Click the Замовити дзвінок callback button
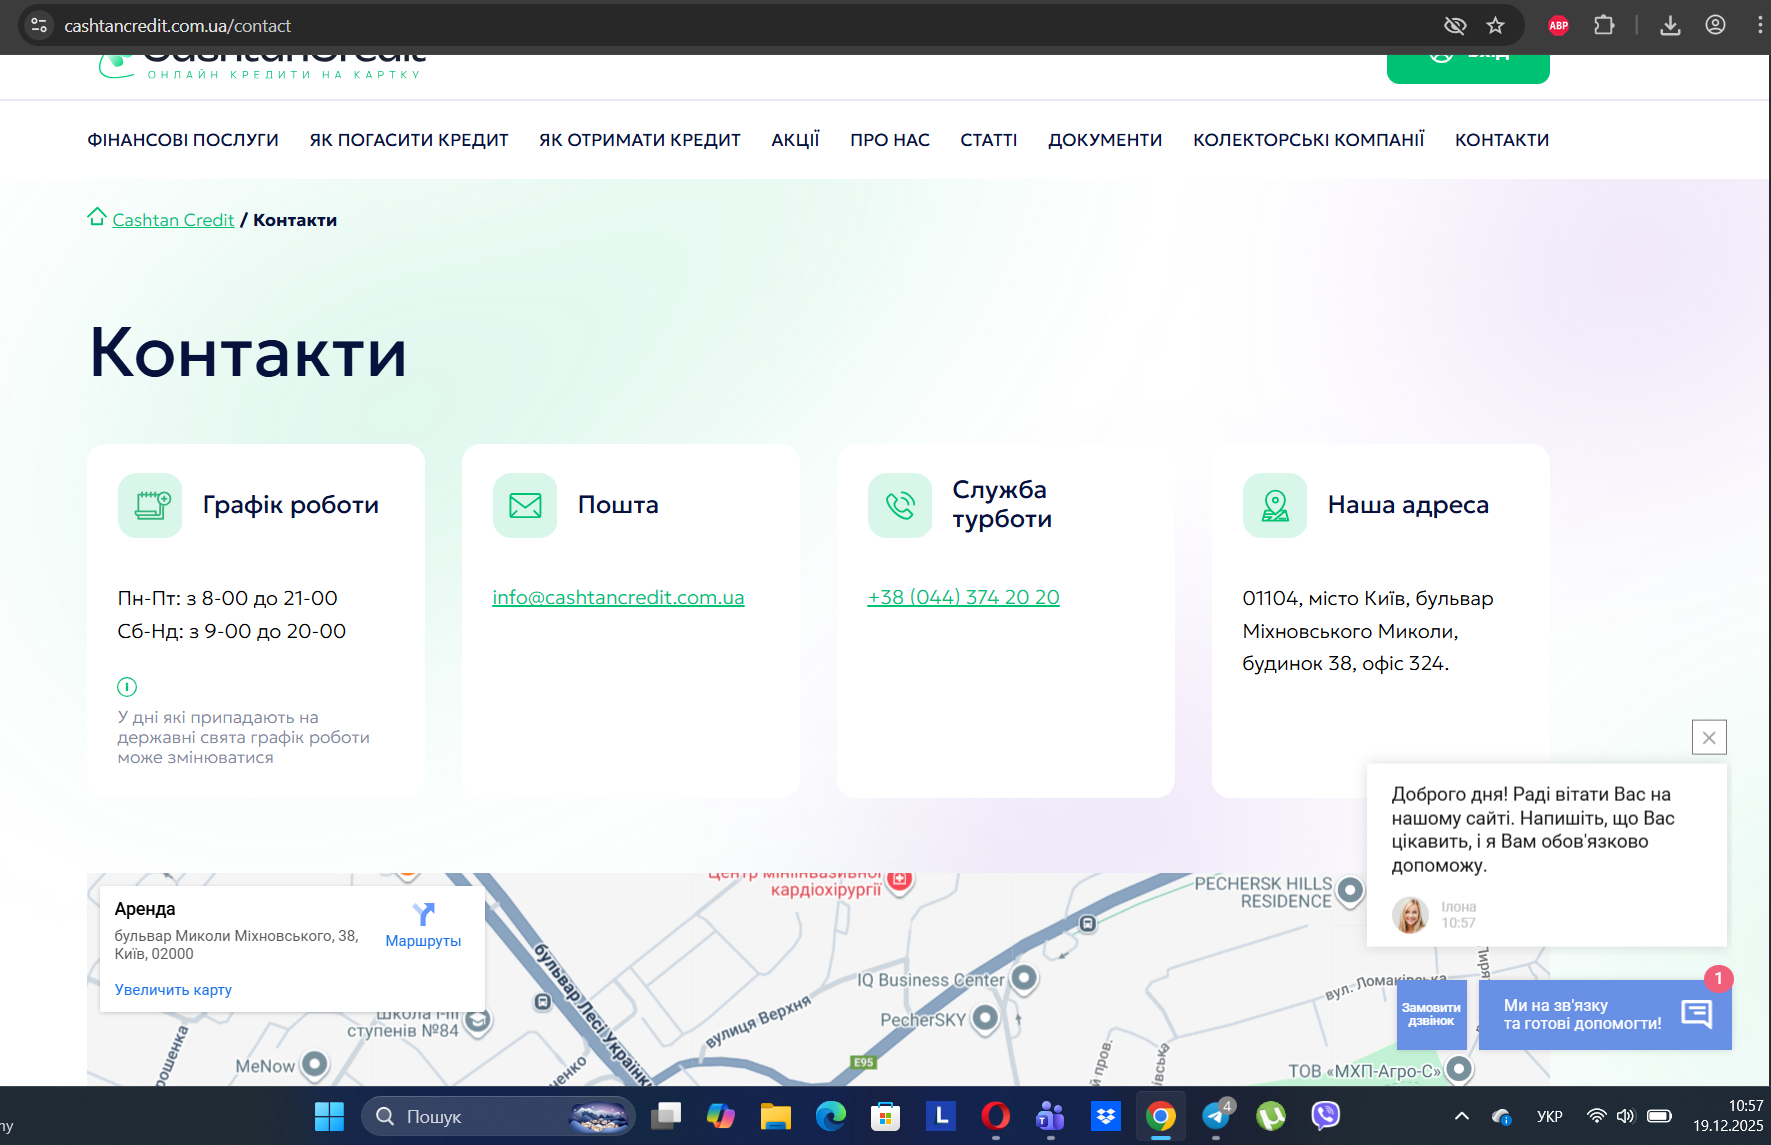The image size is (1771, 1145). pos(1431,1014)
